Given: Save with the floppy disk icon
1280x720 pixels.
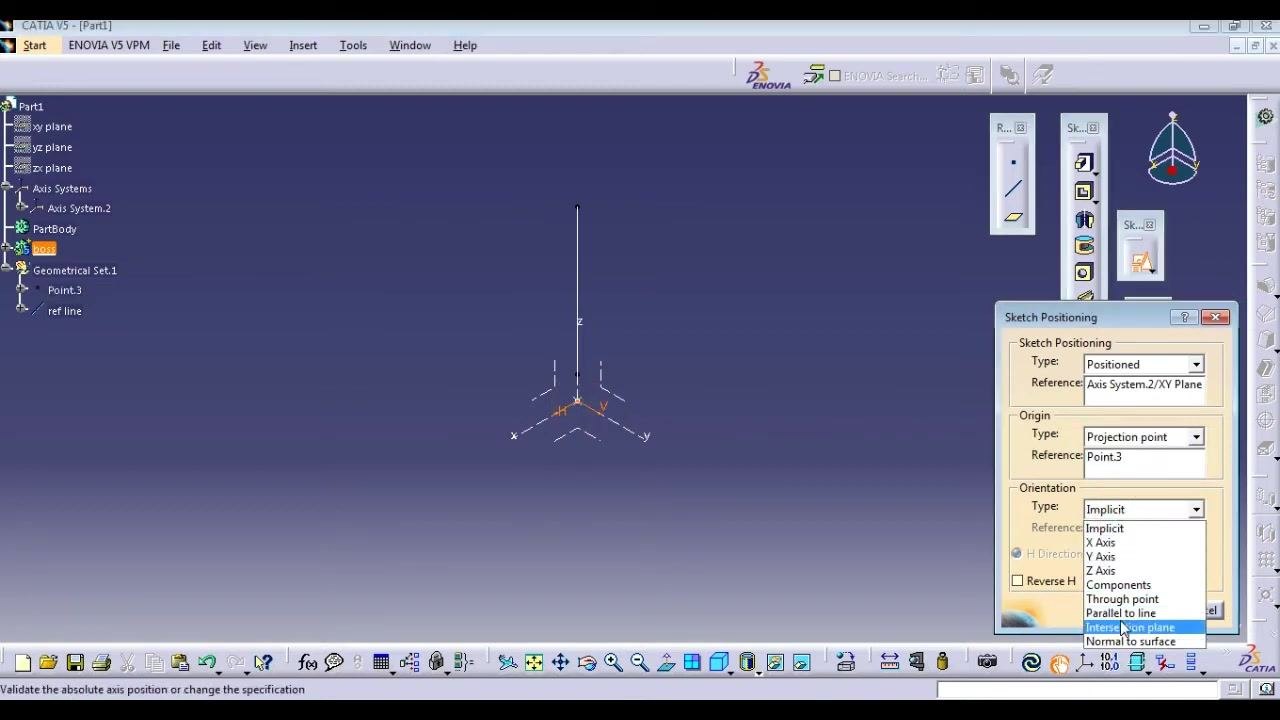Looking at the screenshot, I should (x=75, y=662).
